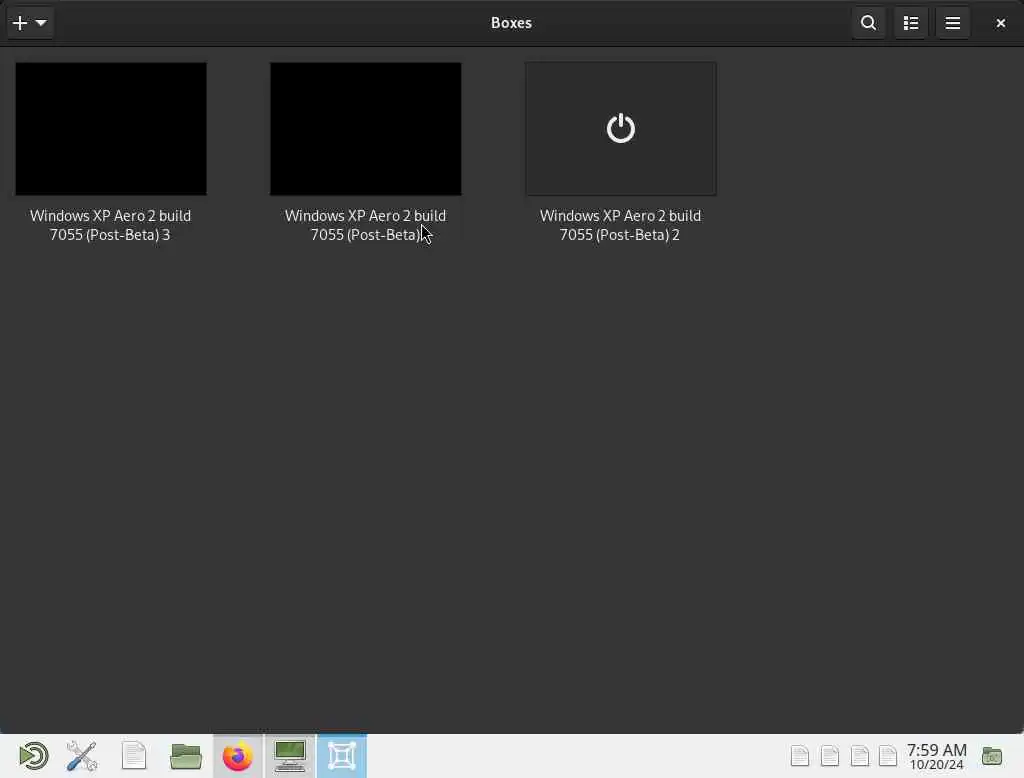The width and height of the screenshot is (1024, 778).
Task: Switch Boxes to list view
Action: (x=910, y=23)
